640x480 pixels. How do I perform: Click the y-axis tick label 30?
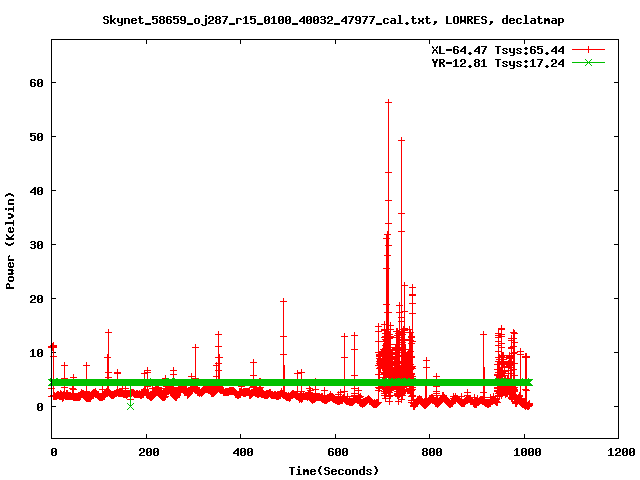coord(36,244)
